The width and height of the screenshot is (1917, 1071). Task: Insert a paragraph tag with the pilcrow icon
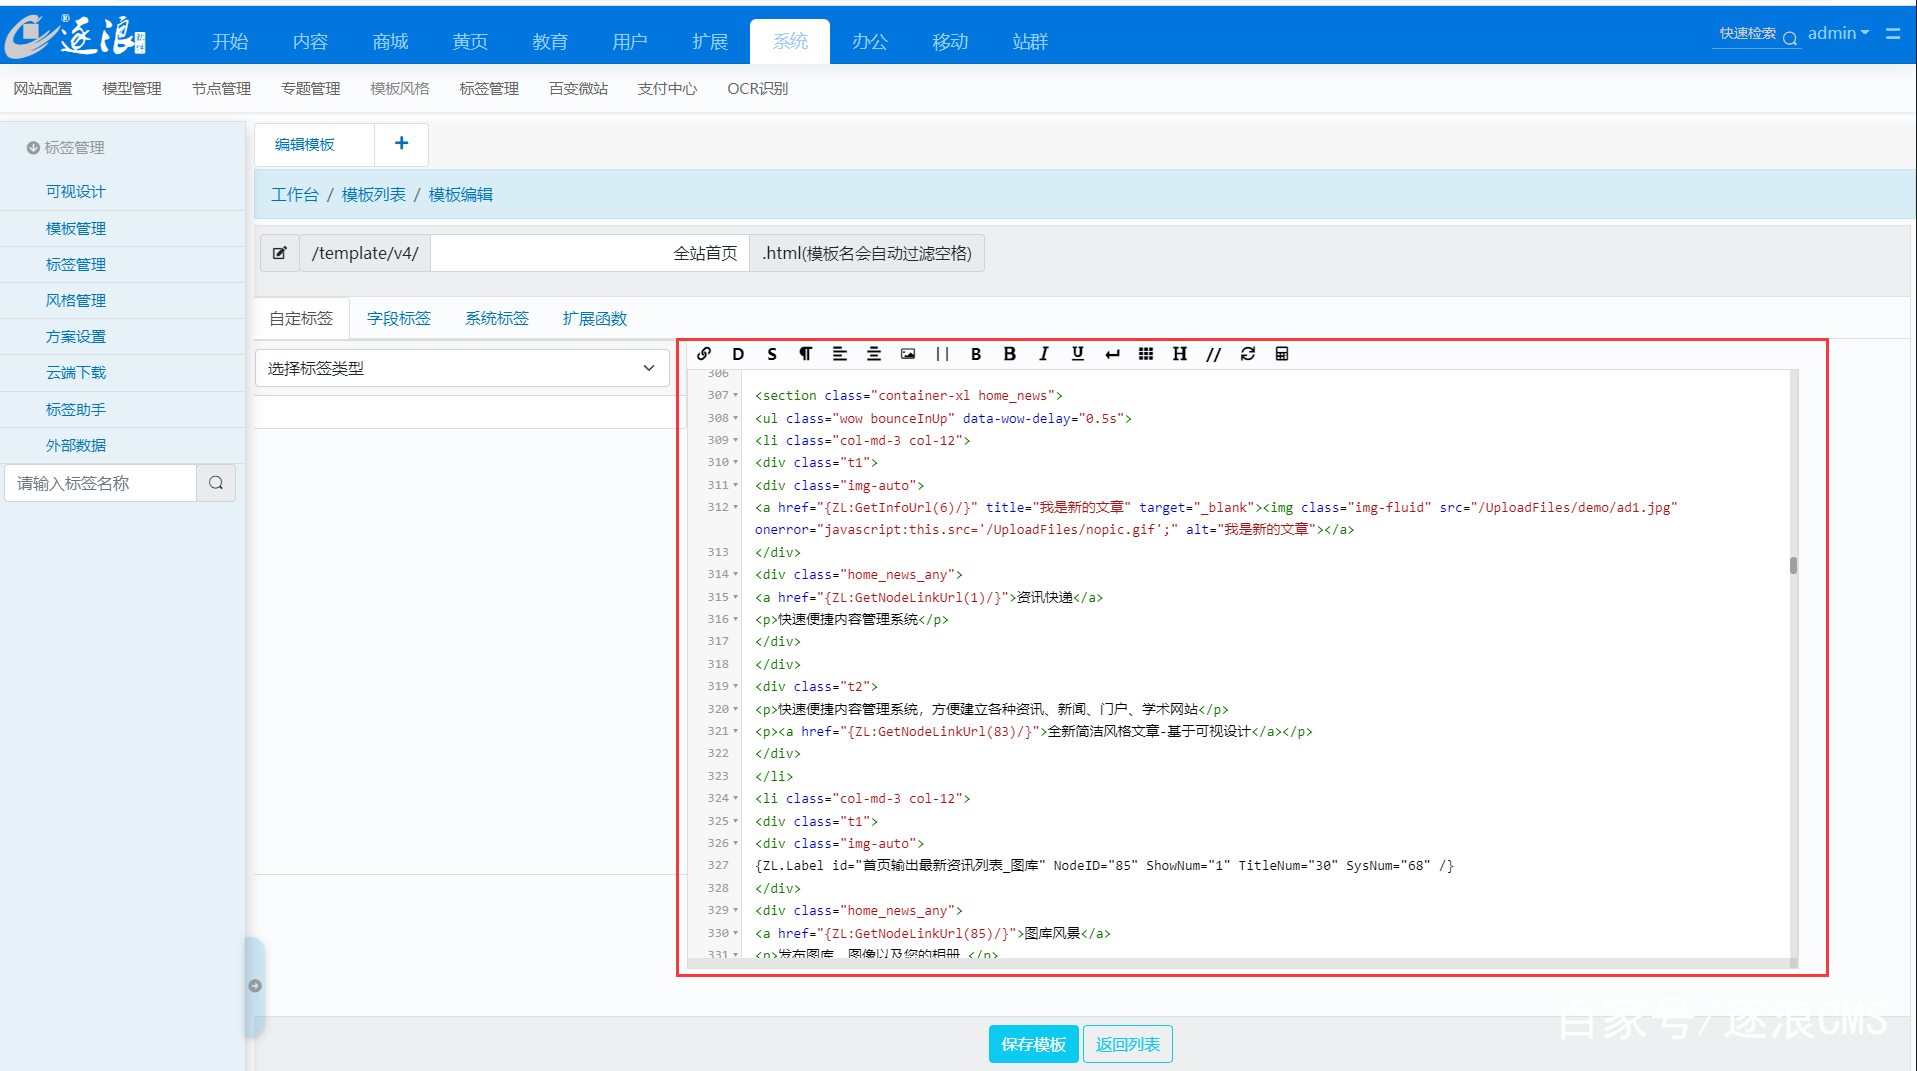point(806,354)
